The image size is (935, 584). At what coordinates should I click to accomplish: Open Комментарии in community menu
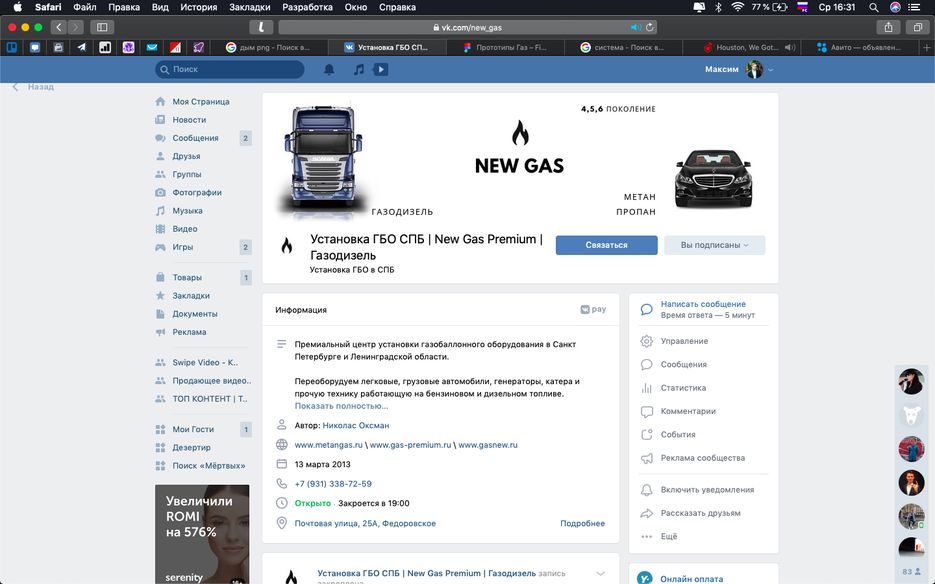point(688,411)
